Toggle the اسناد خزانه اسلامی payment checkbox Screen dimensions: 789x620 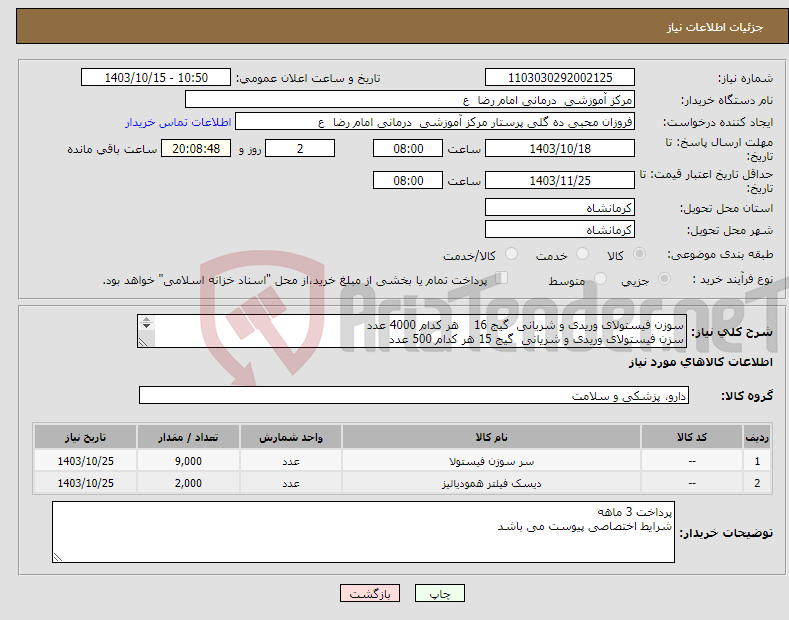502,278
